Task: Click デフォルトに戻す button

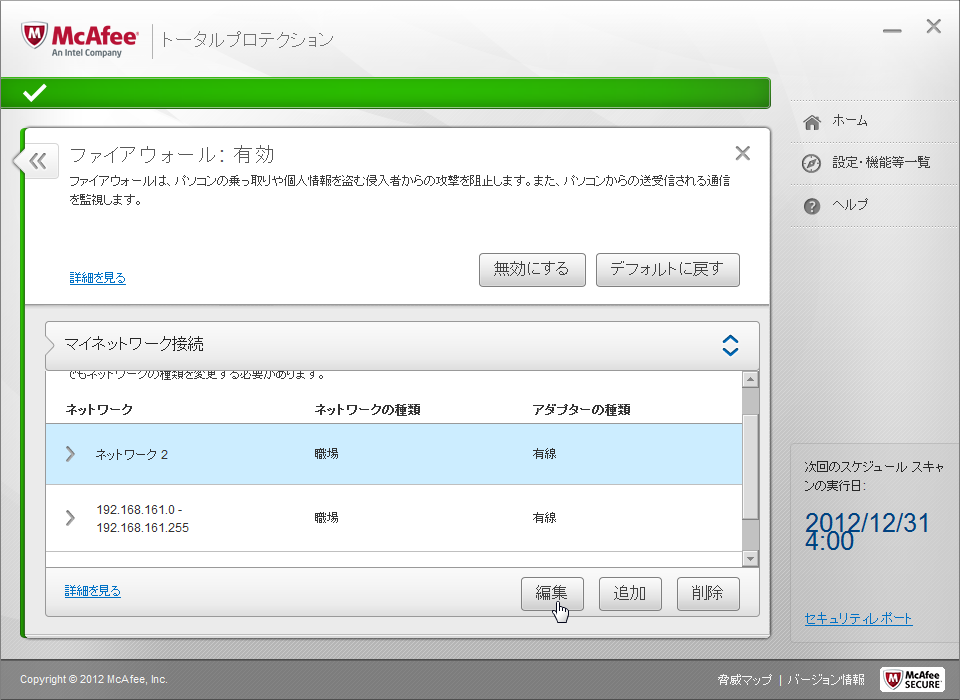Action: (667, 269)
